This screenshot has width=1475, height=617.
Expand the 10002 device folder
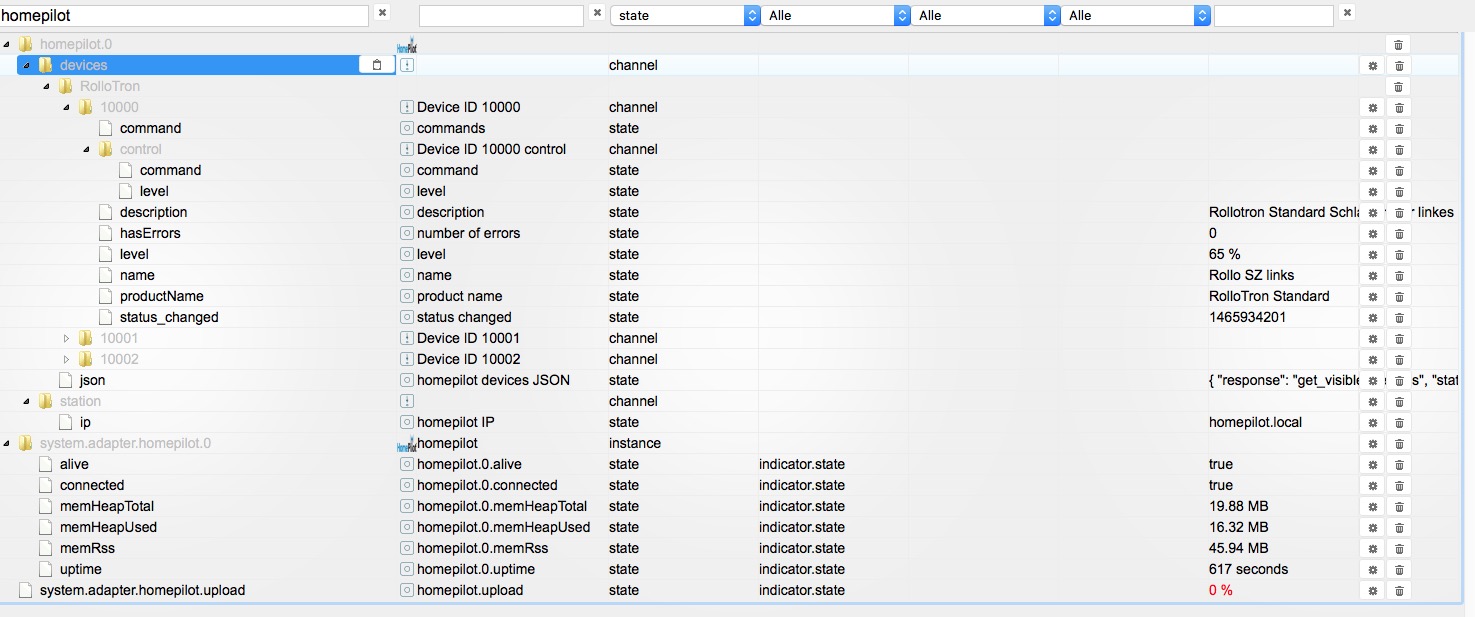[67, 359]
